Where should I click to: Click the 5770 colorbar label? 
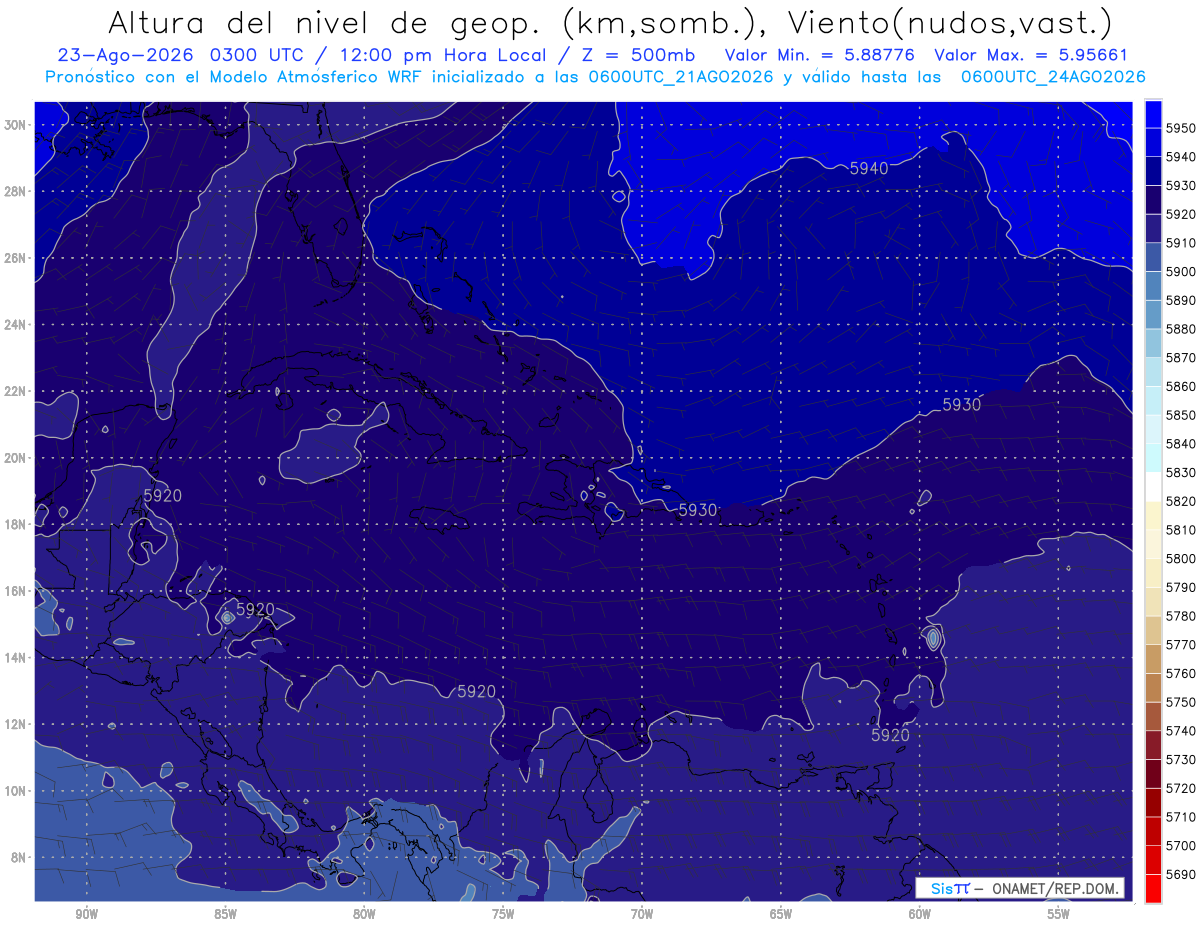click(x=1180, y=645)
